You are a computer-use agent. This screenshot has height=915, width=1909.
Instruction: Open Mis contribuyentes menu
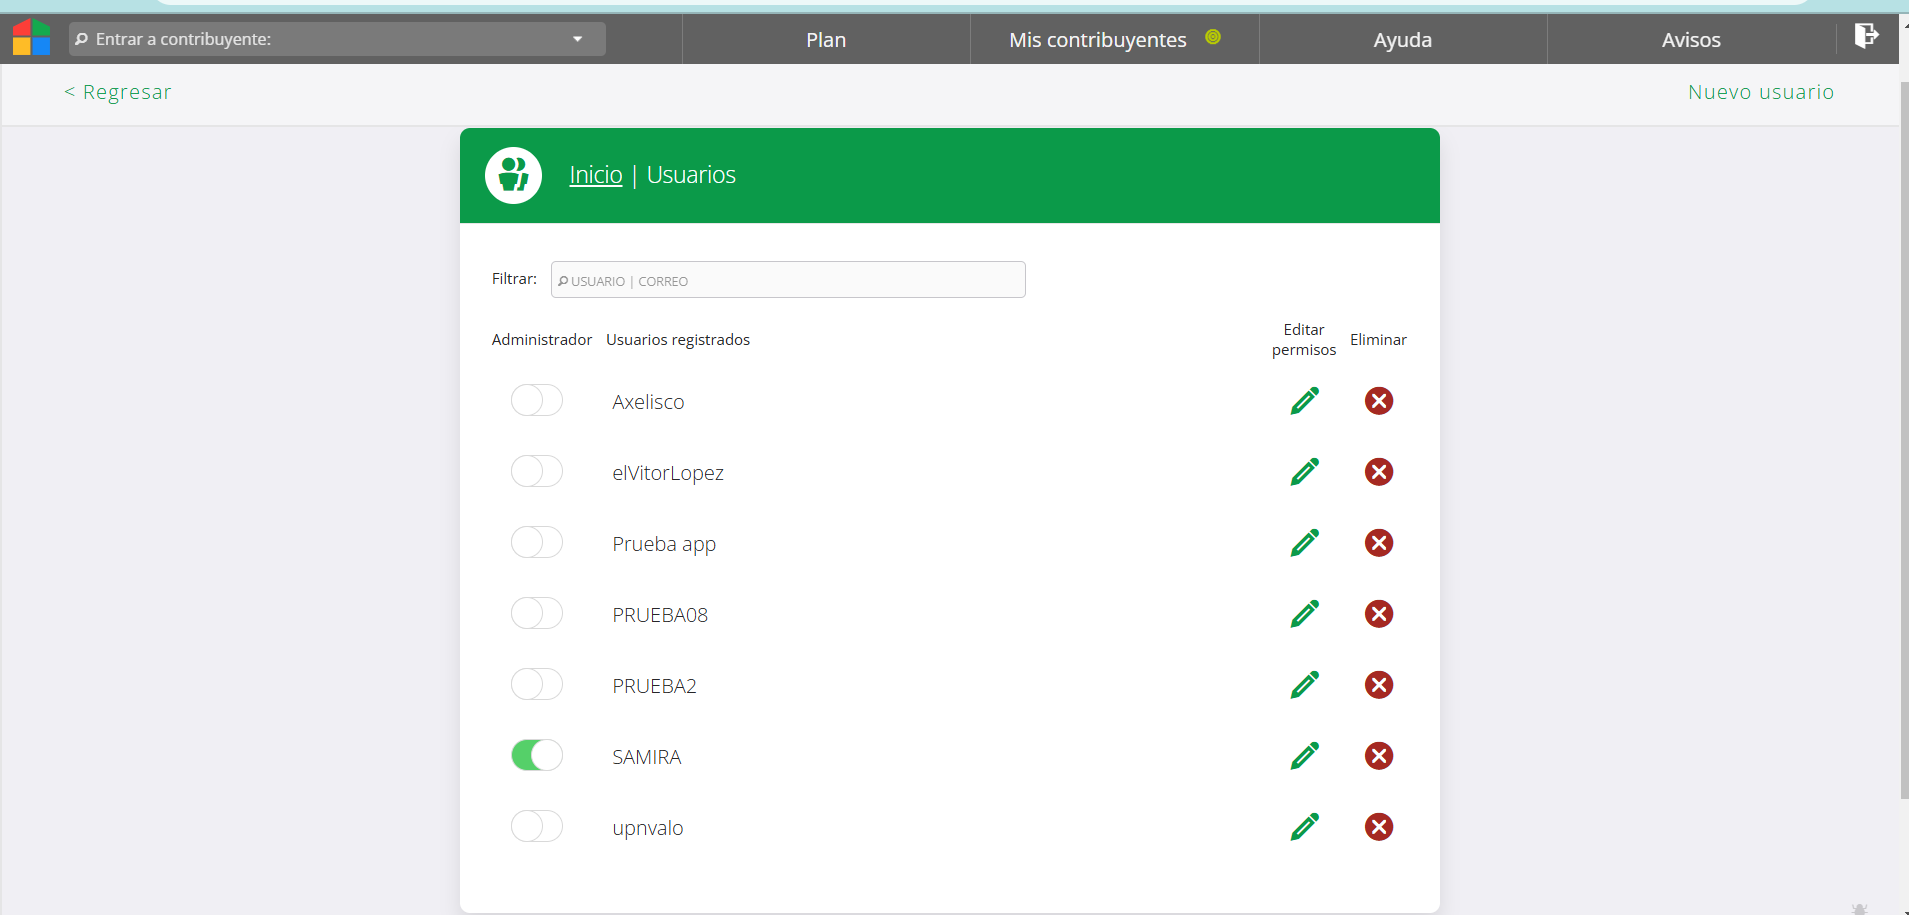click(1098, 40)
